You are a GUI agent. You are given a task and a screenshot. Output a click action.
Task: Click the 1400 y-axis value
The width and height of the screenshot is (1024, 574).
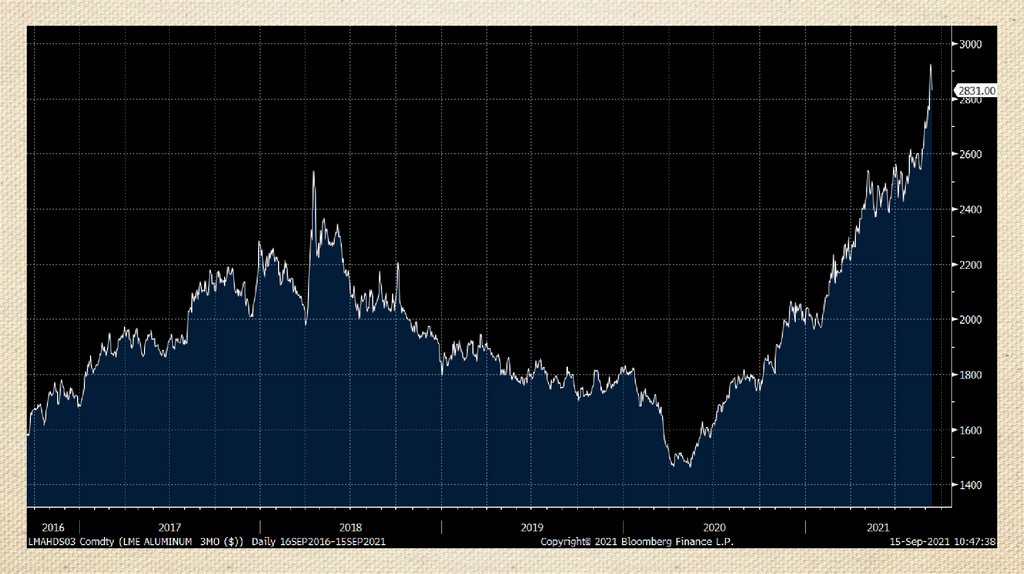970,485
